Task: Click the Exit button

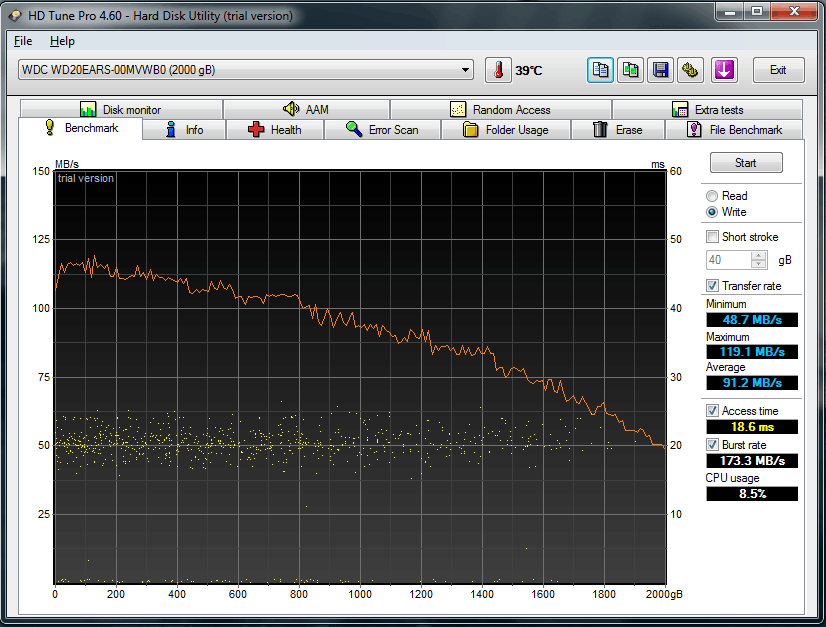Action: (779, 70)
